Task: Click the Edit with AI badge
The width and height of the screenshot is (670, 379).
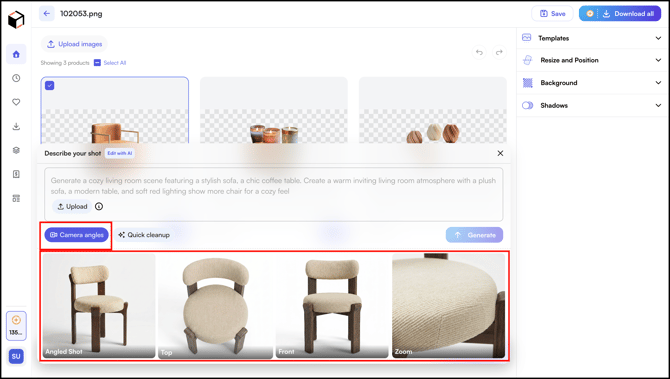Action: [x=120, y=153]
